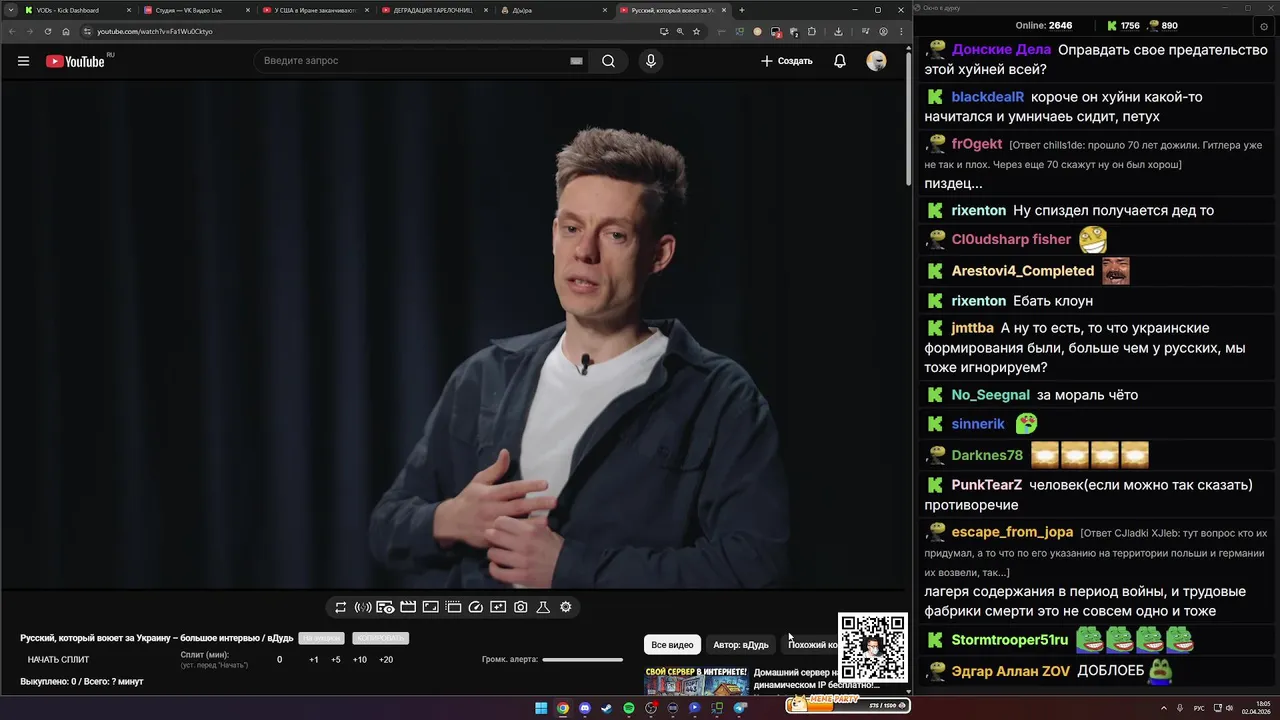Screen dimensions: 1280x720
Task: Open YouTube notifications bell
Action: (840, 61)
